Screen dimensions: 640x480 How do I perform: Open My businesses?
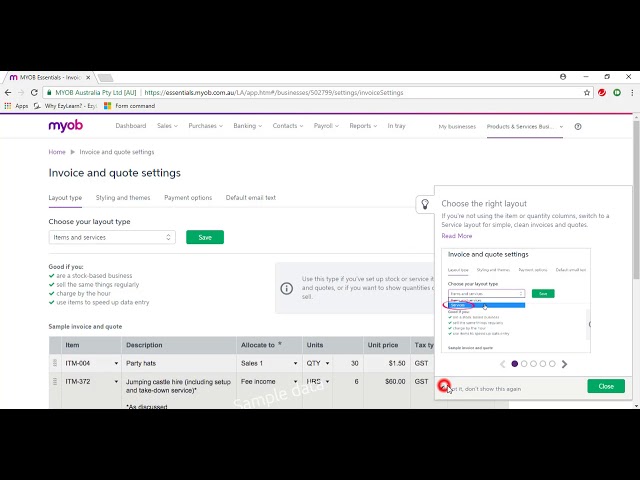point(457,127)
